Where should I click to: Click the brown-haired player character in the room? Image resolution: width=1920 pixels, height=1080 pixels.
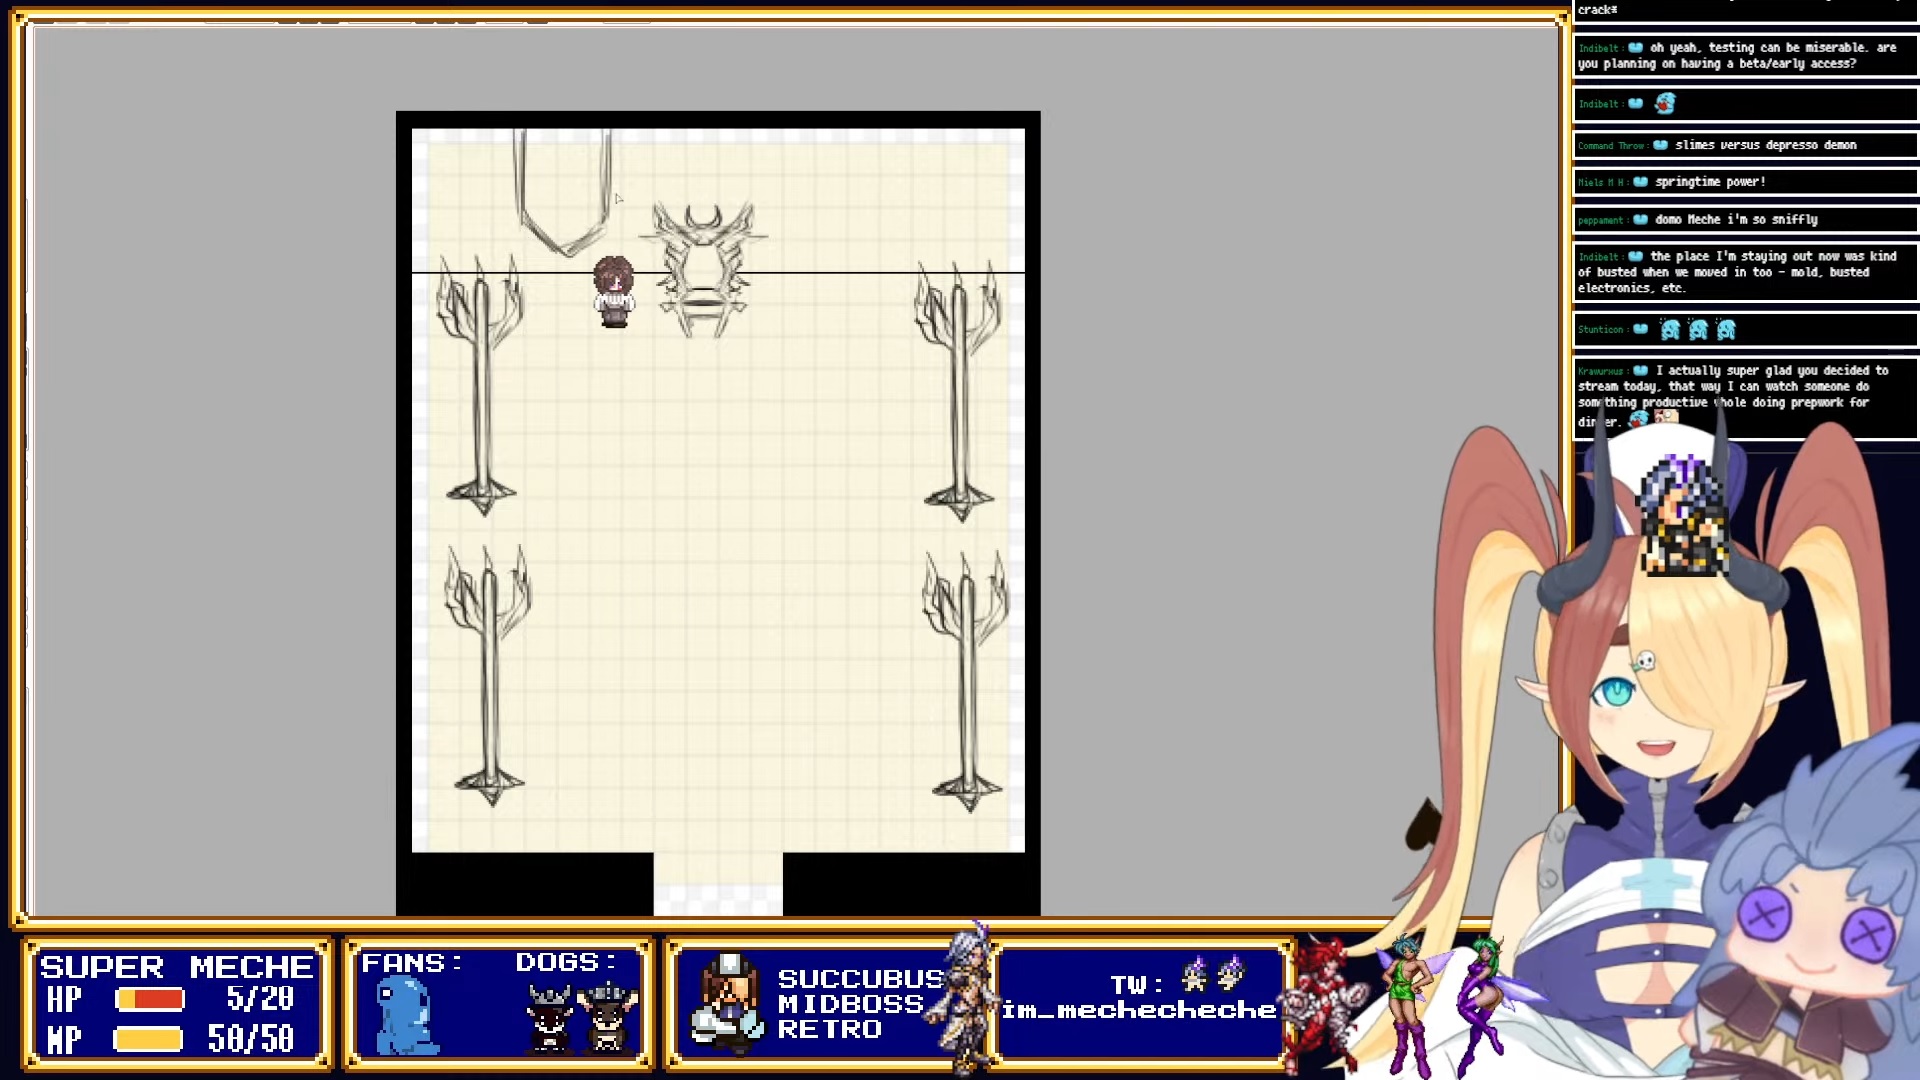pyautogui.click(x=613, y=291)
